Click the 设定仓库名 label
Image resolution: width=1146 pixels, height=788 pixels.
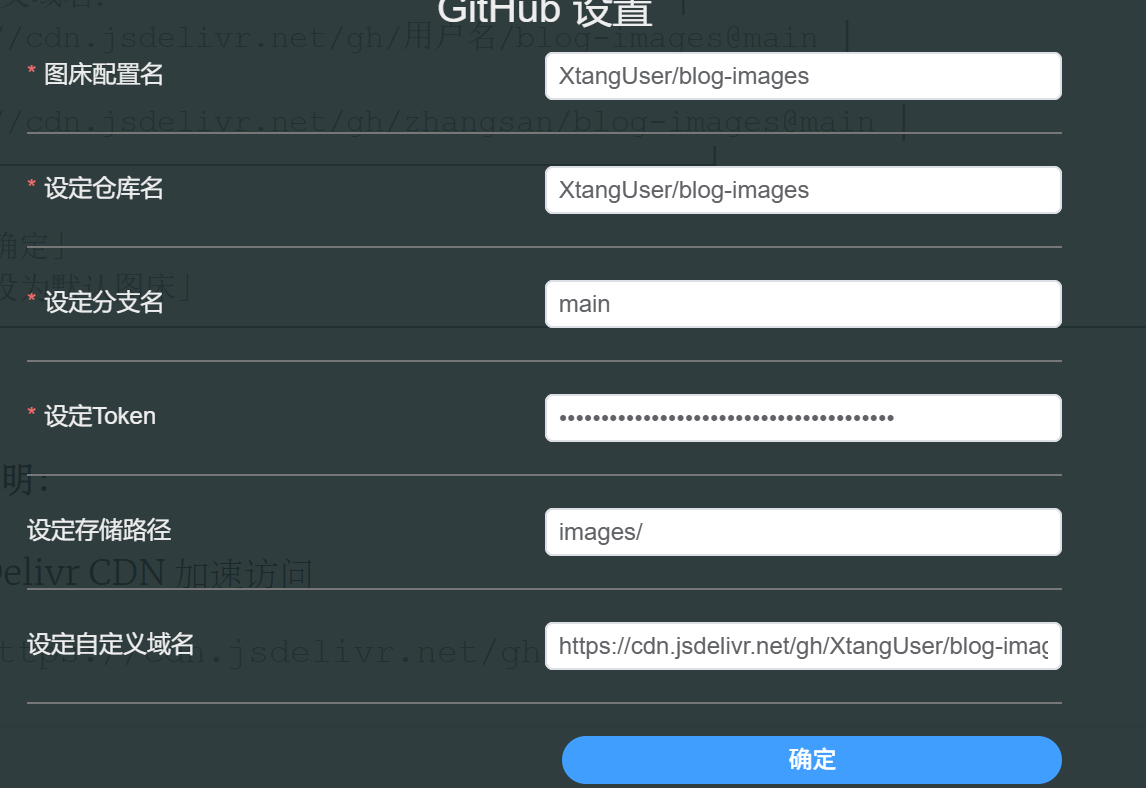point(104,189)
